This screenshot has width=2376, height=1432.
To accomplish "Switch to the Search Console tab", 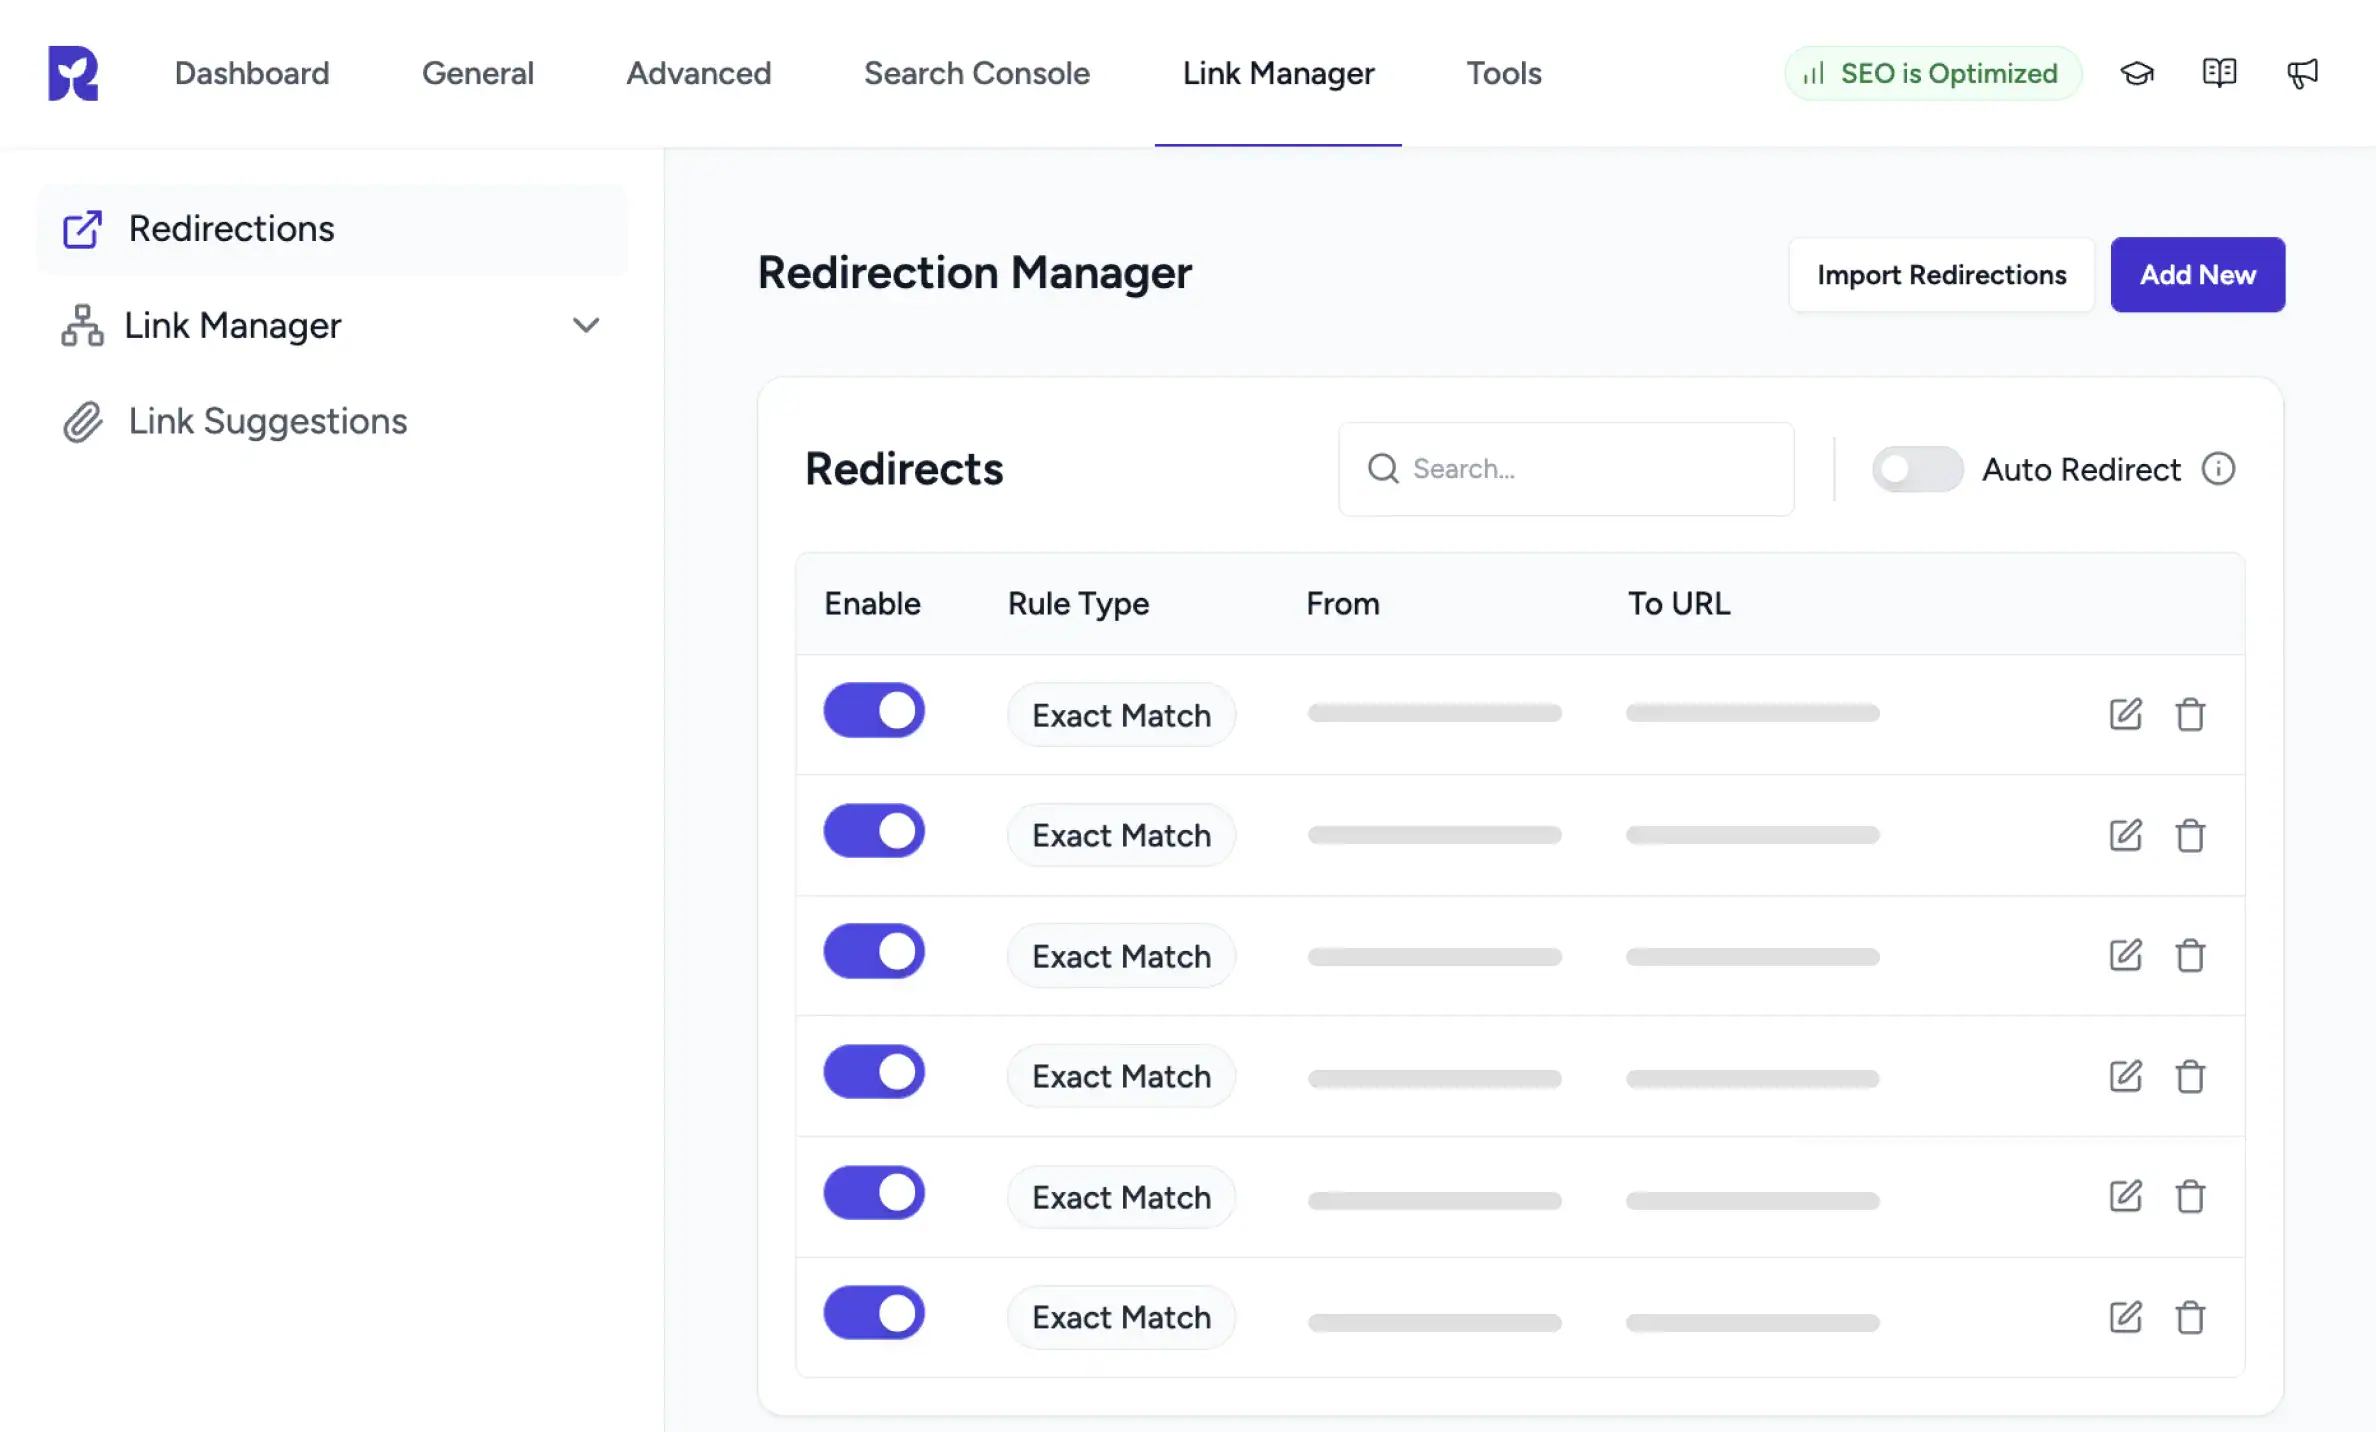I will click(977, 73).
